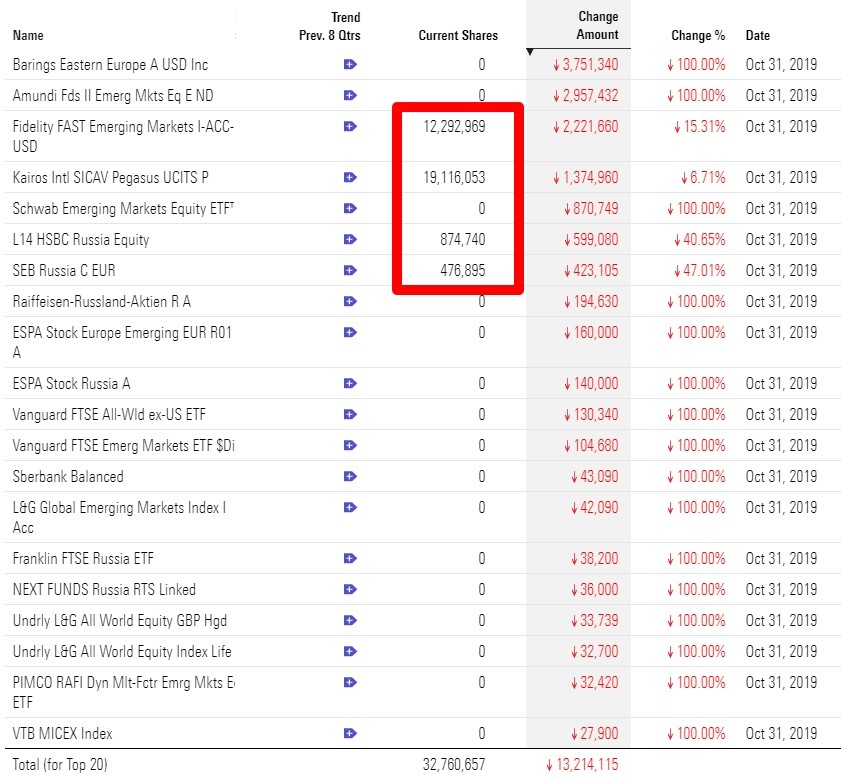Open trend icon for L14 HSBC Russia Equity
Image resolution: width=842 pixels, height=779 pixels.
[350, 239]
